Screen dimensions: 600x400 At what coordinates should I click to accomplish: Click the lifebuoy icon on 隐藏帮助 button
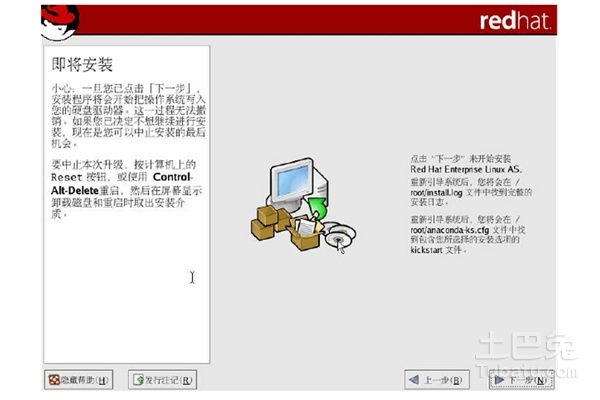click(x=54, y=380)
